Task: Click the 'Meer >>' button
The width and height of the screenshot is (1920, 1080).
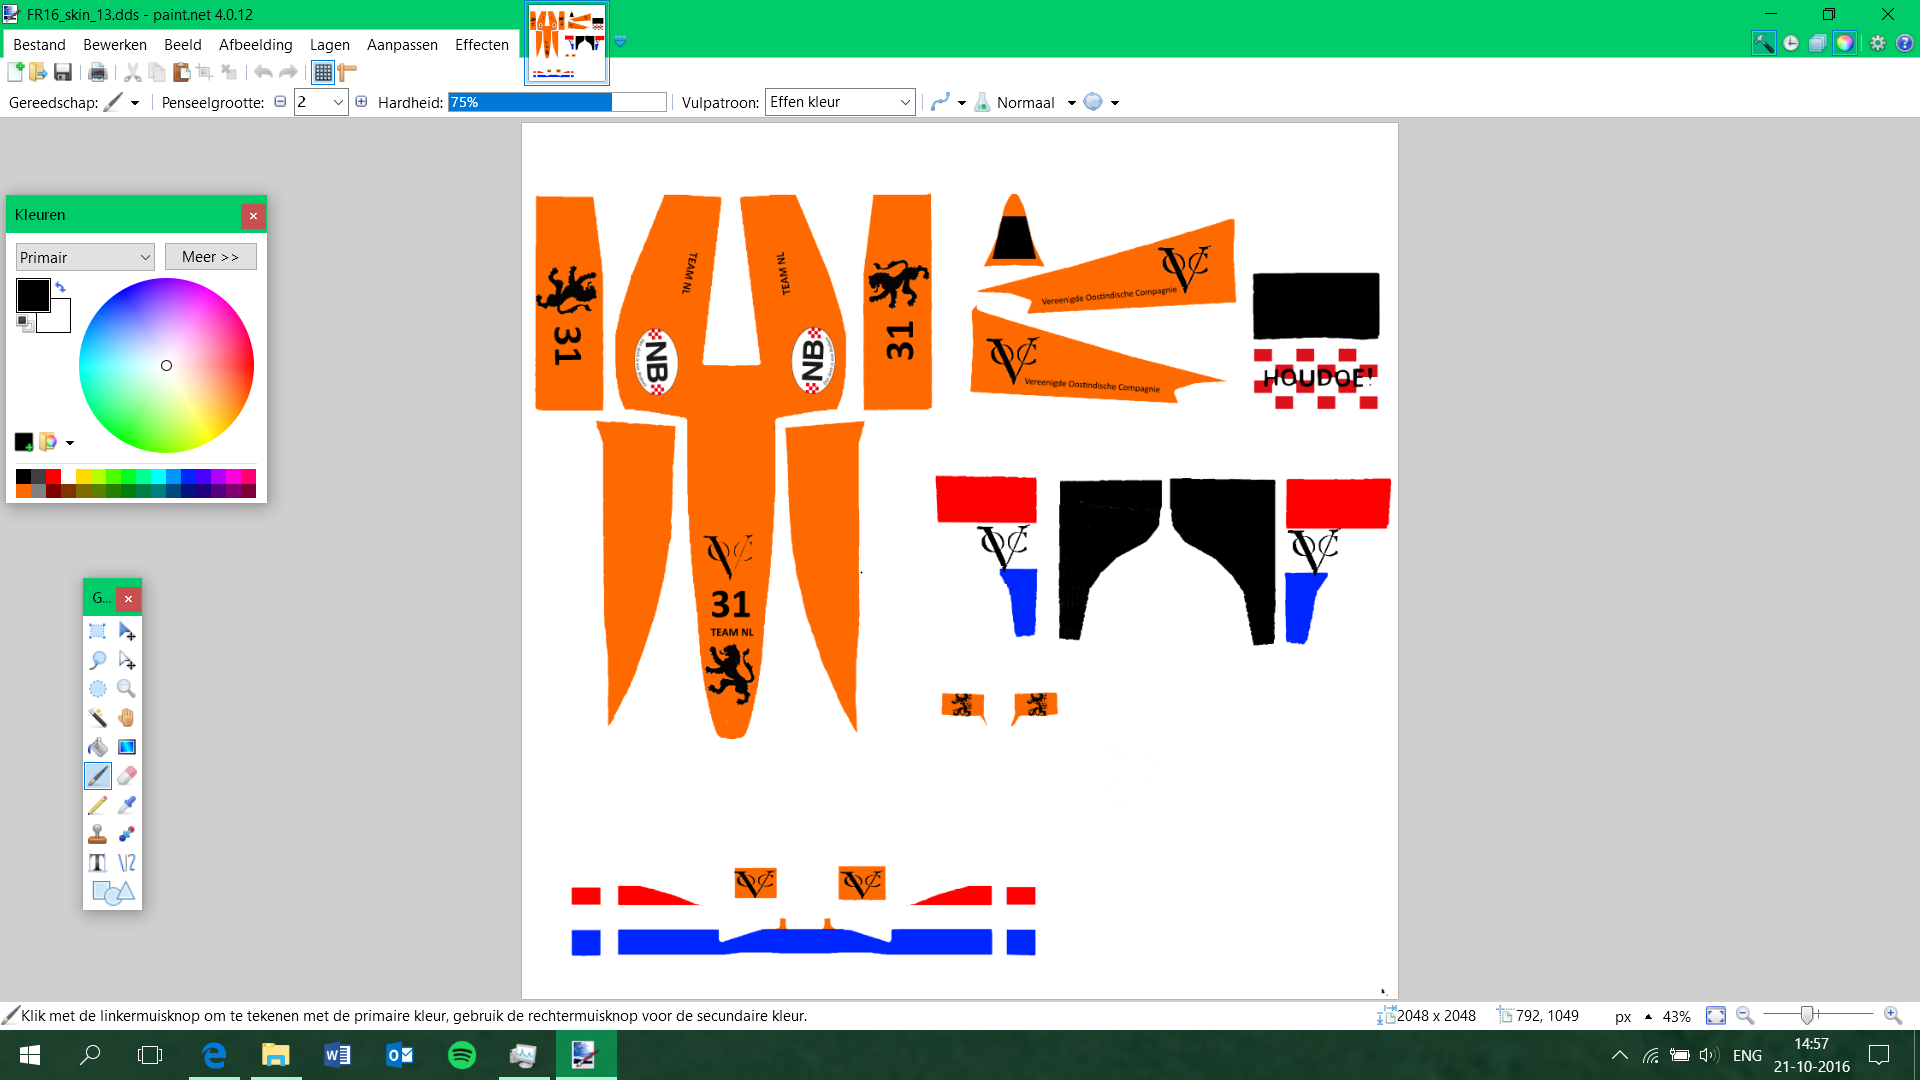Action: [x=210, y=257]
